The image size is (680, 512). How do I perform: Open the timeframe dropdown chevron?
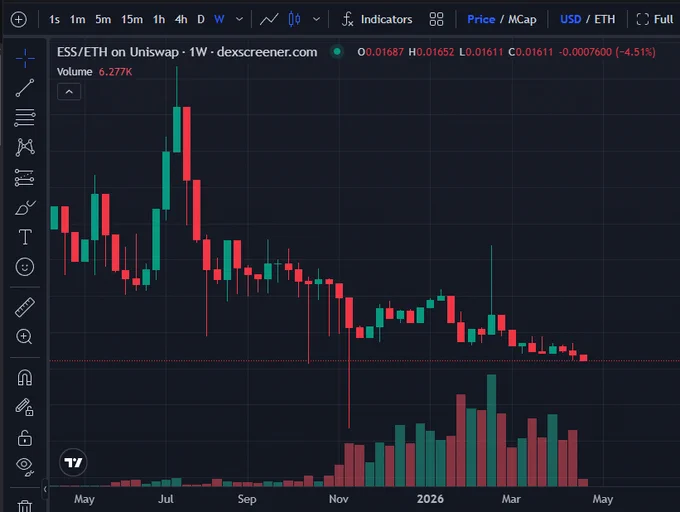[239, 20]
